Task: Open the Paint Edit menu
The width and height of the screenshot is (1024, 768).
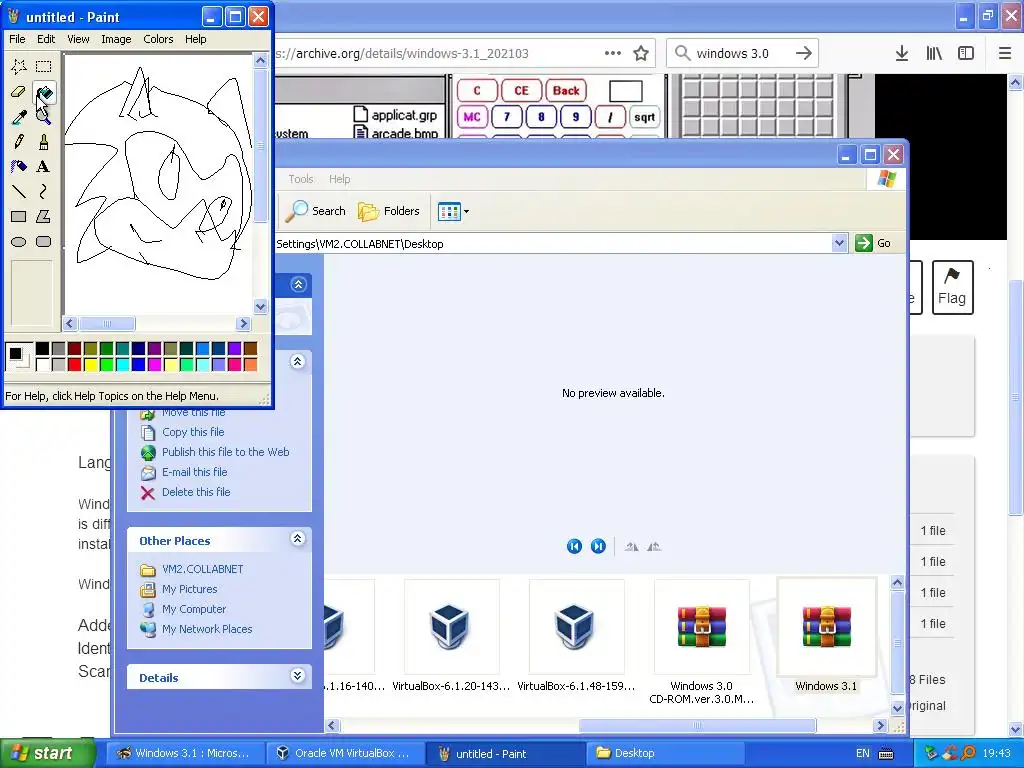Action: [x=46, y=39]
